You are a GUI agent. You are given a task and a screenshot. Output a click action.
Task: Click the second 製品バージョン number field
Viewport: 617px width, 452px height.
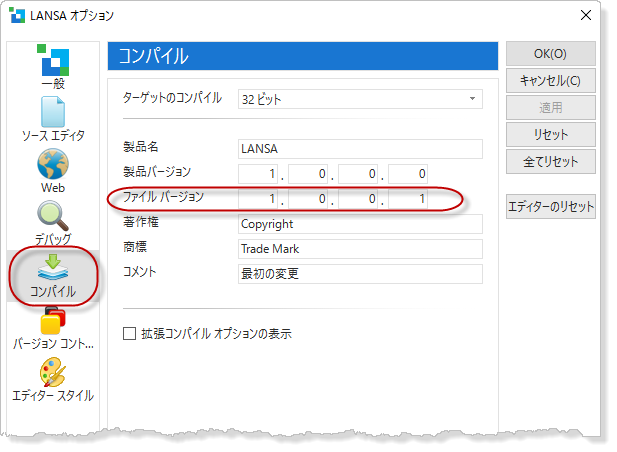coord(308,173)
